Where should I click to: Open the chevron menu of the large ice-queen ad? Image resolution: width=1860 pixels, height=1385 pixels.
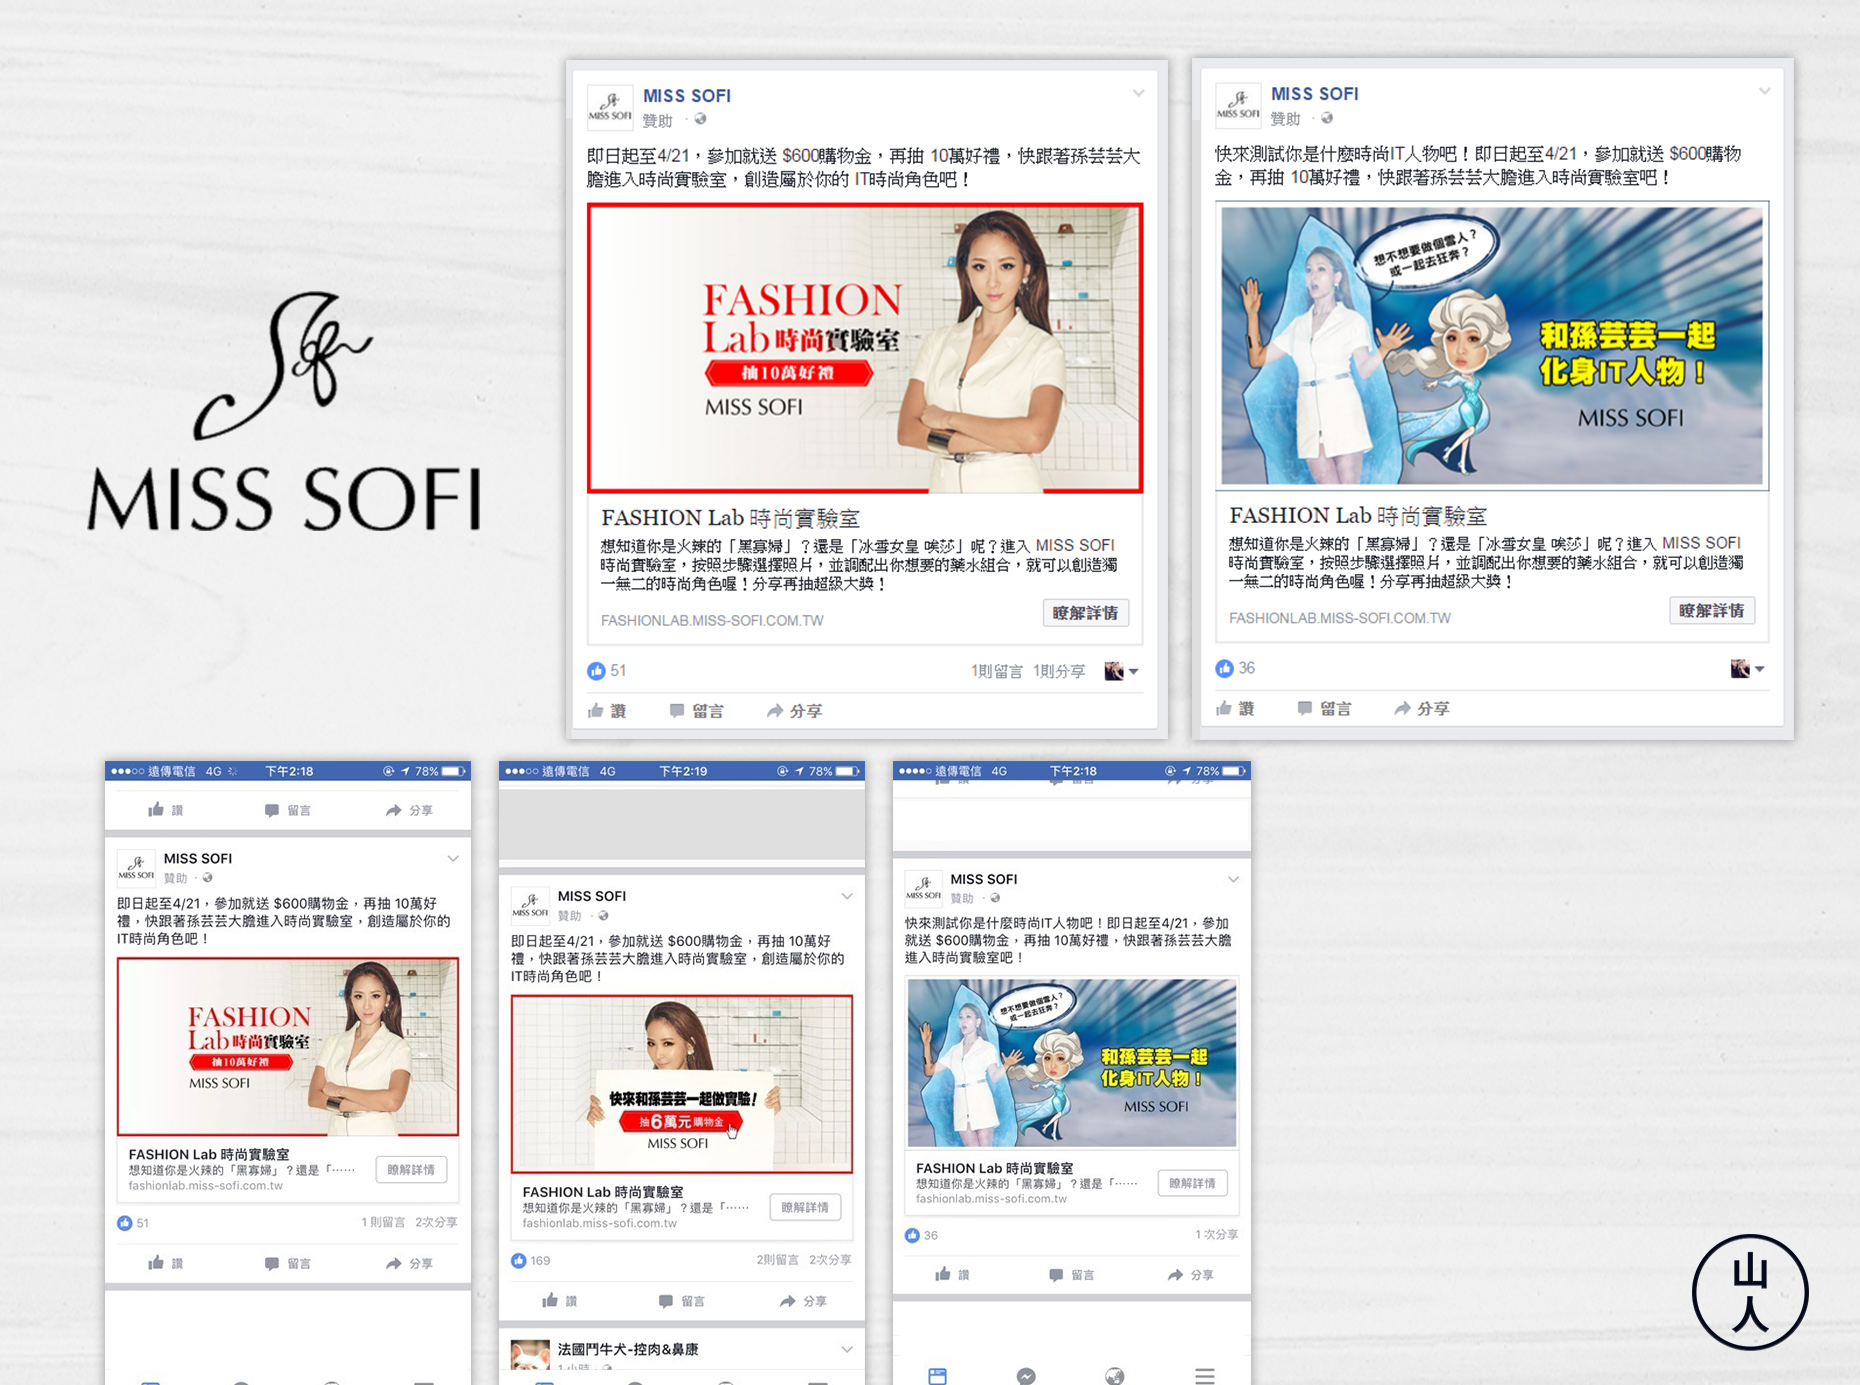[1765, 91]
